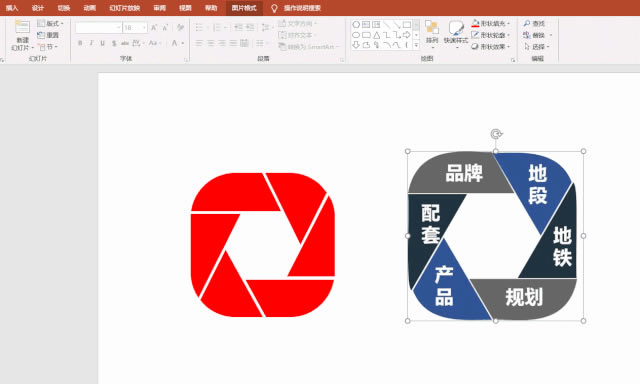This screenshot has height=384, width=640.
Task: Click the Find (查找) button
Action: [x=535, y=24]
